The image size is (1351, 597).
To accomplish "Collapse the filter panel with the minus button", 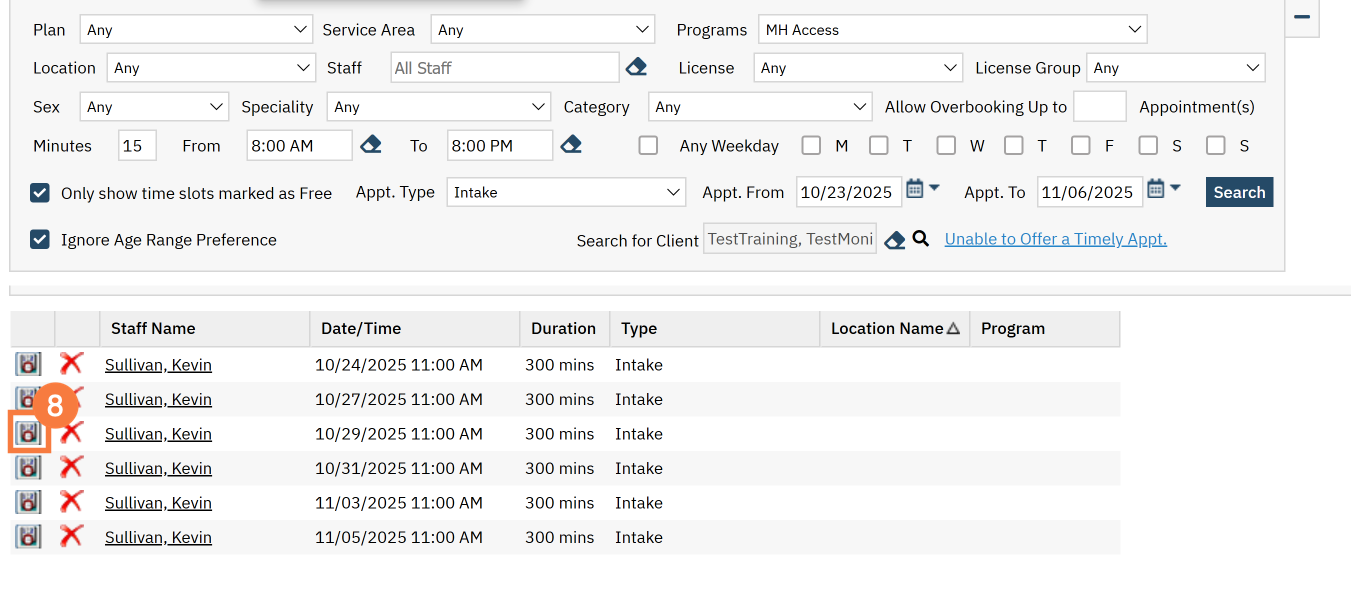I will point(1302,17).
